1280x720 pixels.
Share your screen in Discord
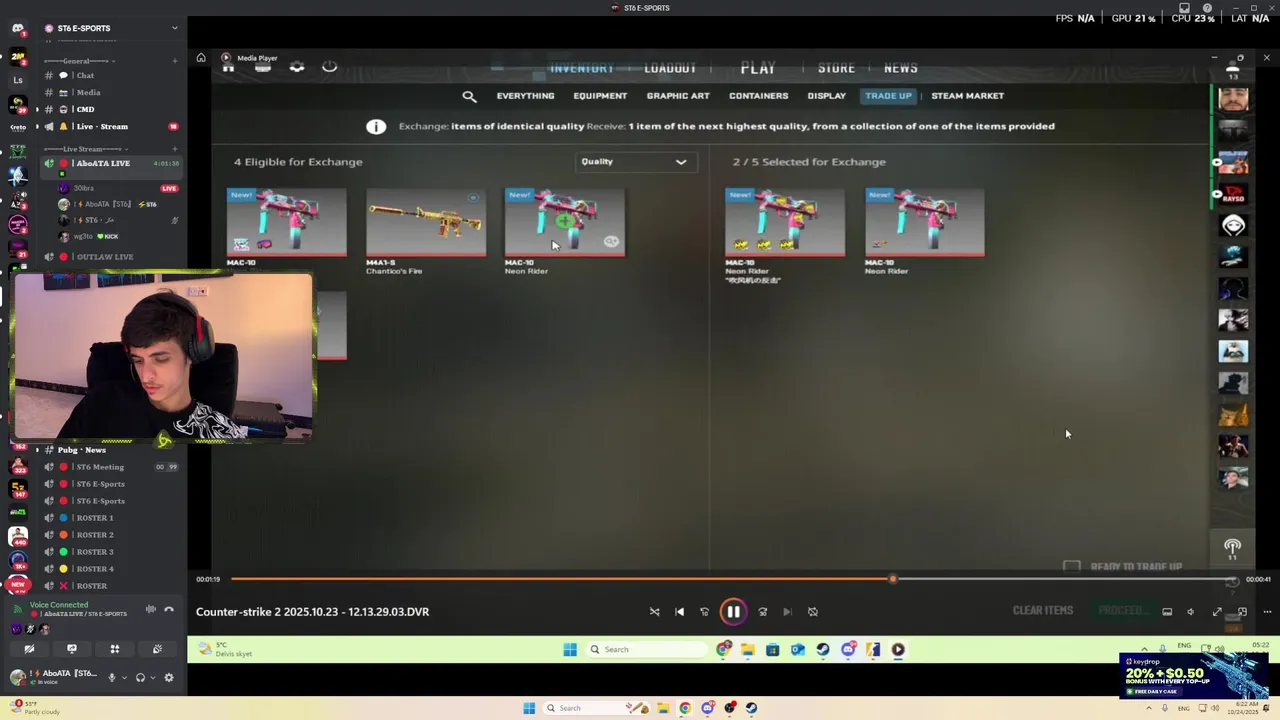(x=71, y=649)
